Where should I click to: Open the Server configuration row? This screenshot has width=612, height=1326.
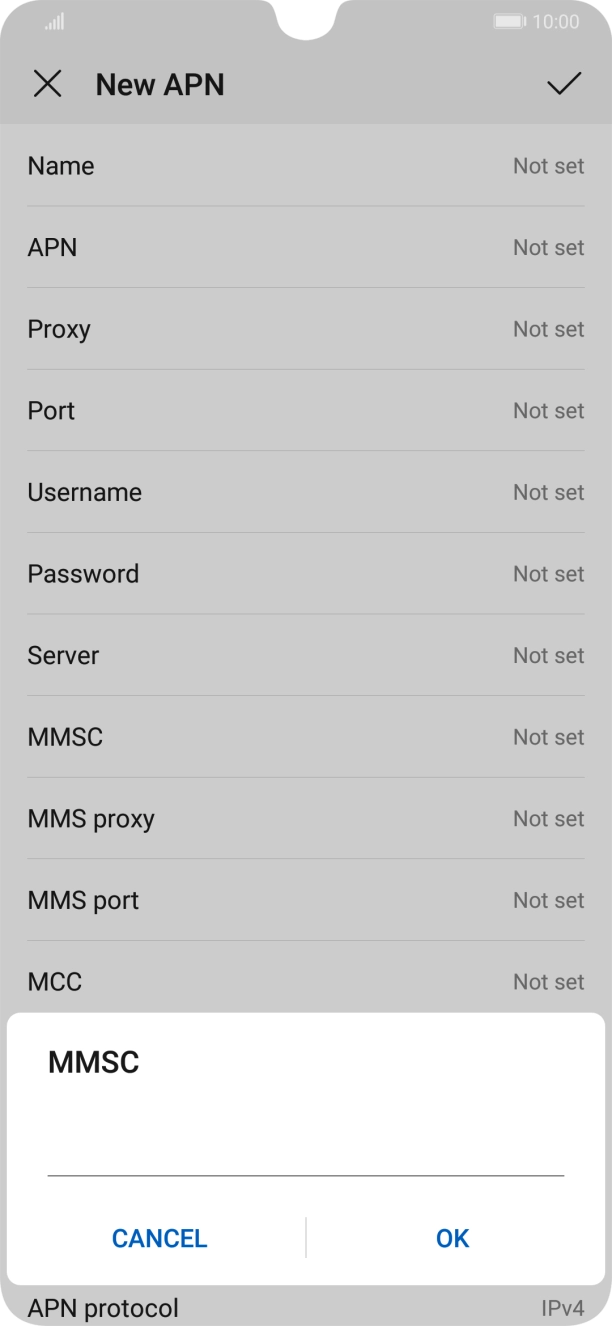tap(306, 655)
